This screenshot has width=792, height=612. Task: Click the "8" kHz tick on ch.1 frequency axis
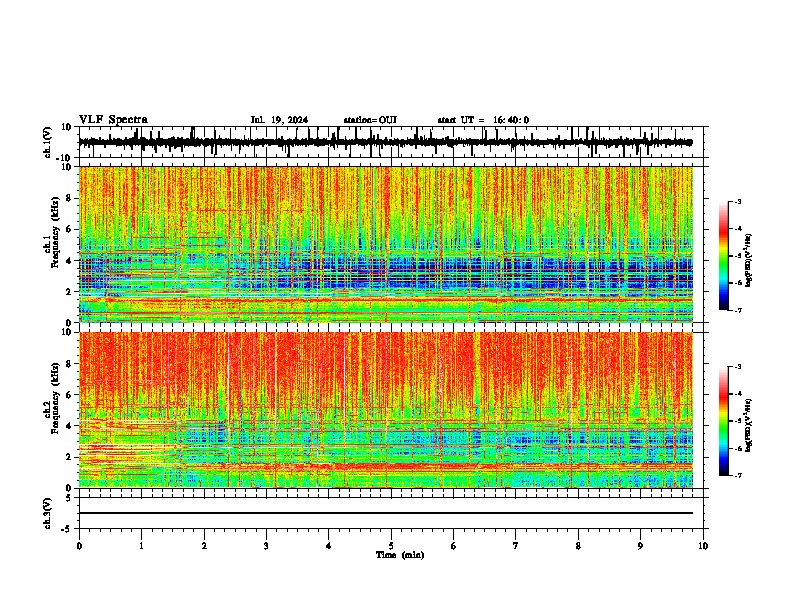(70, 198)
